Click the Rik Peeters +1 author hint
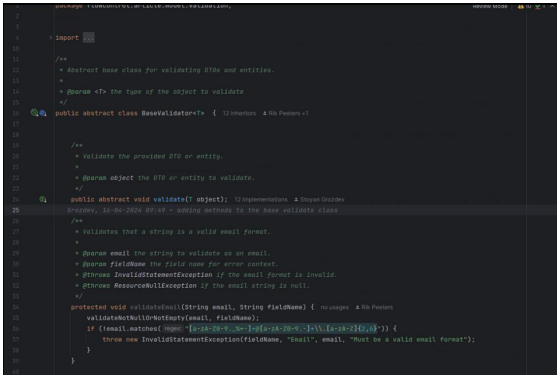Viewport: 559px width, 380px height. click(288, 113)
